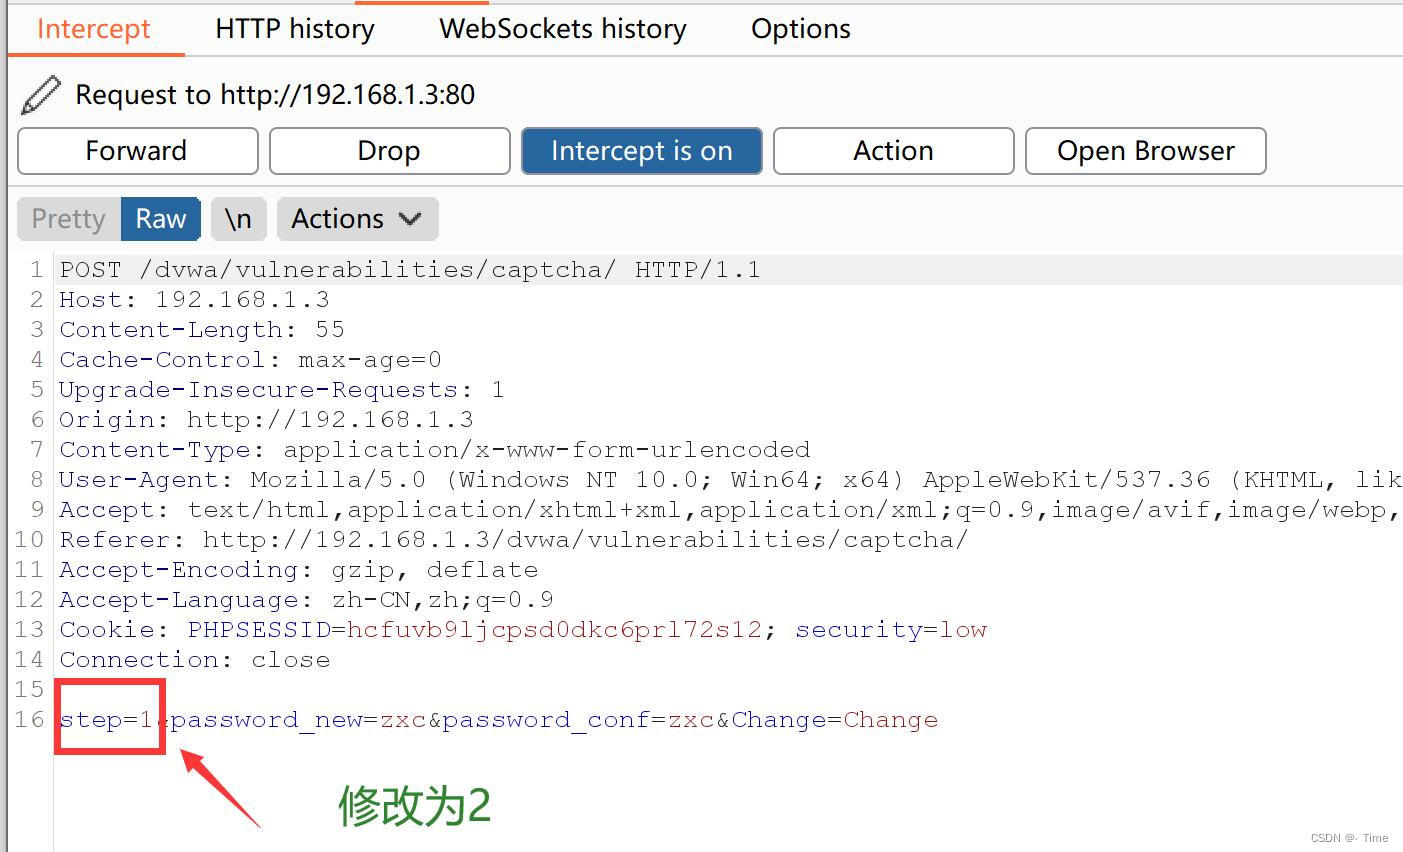Screen dimensions: 1403x852
Task: Expand the Actions dropdown
Action: [x=357, y=219]
